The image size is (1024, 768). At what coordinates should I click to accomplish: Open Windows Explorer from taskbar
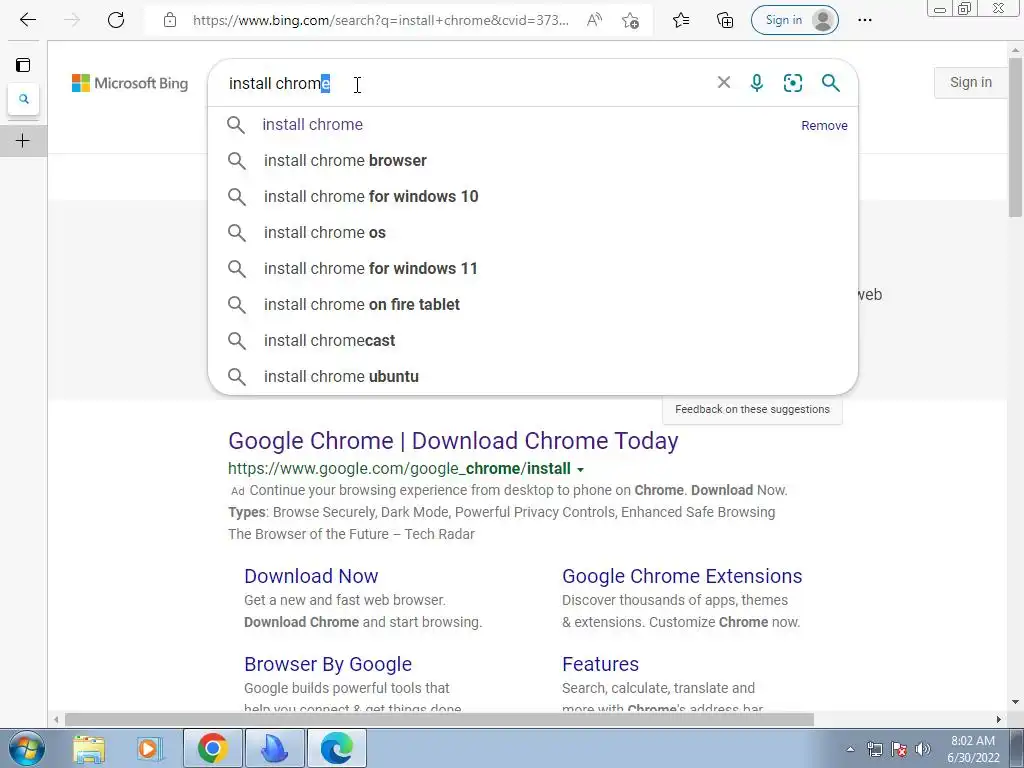pos(89,748)
